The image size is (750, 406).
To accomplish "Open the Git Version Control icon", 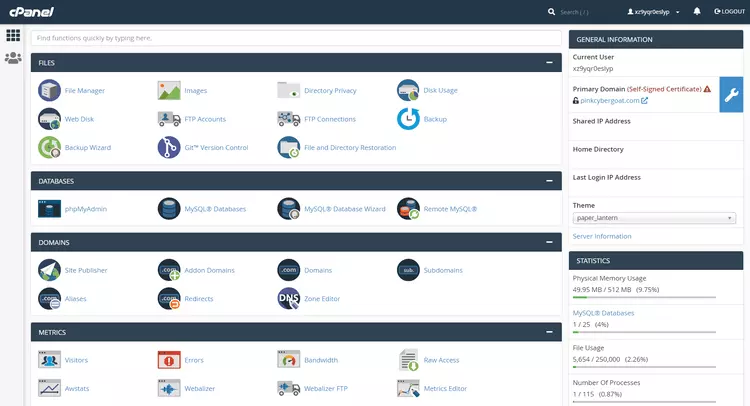I will [169, 147].
